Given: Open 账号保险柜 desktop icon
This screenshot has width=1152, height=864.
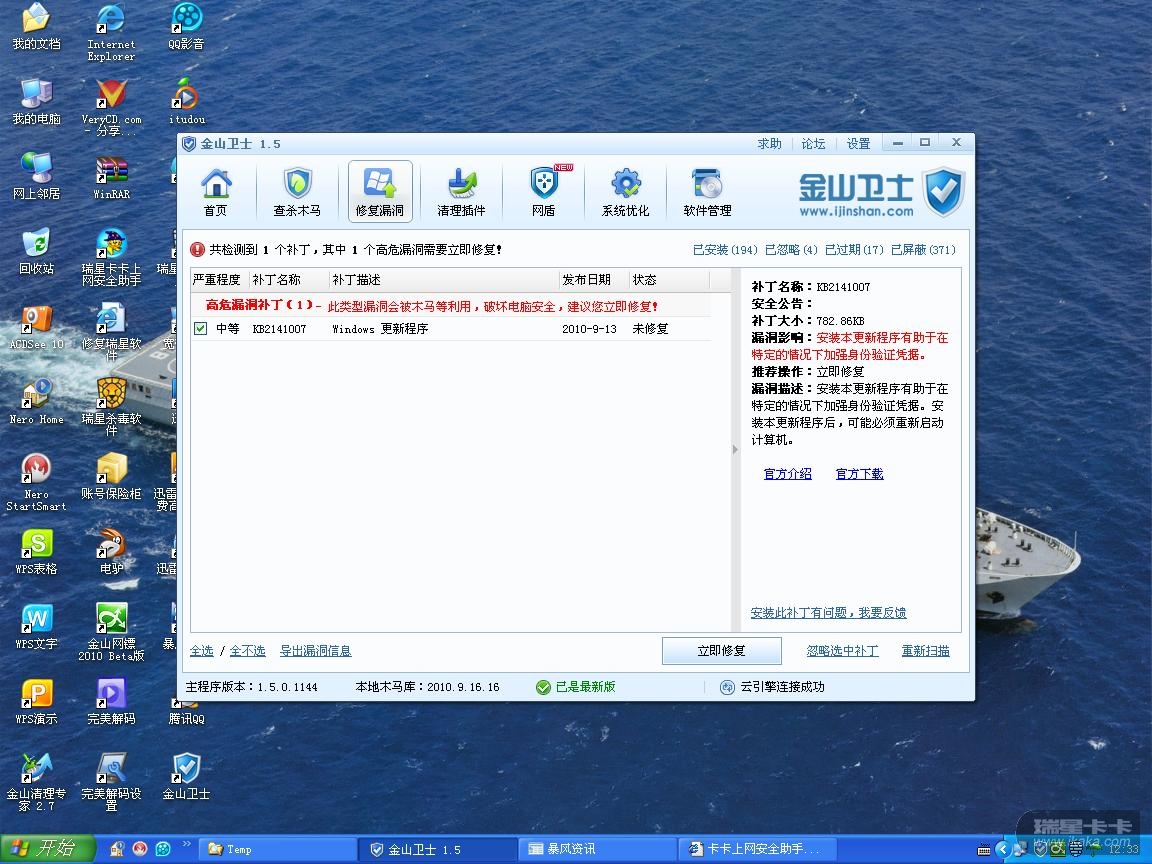Looking at the screenshot, I should [111, 476].
